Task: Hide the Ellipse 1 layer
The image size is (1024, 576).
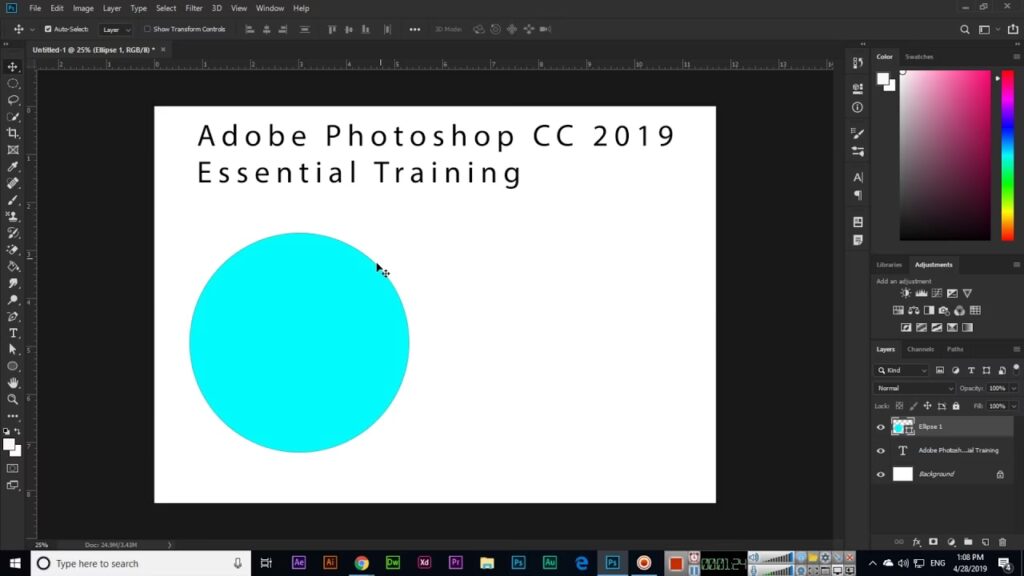Action: [x=881, y=427]
